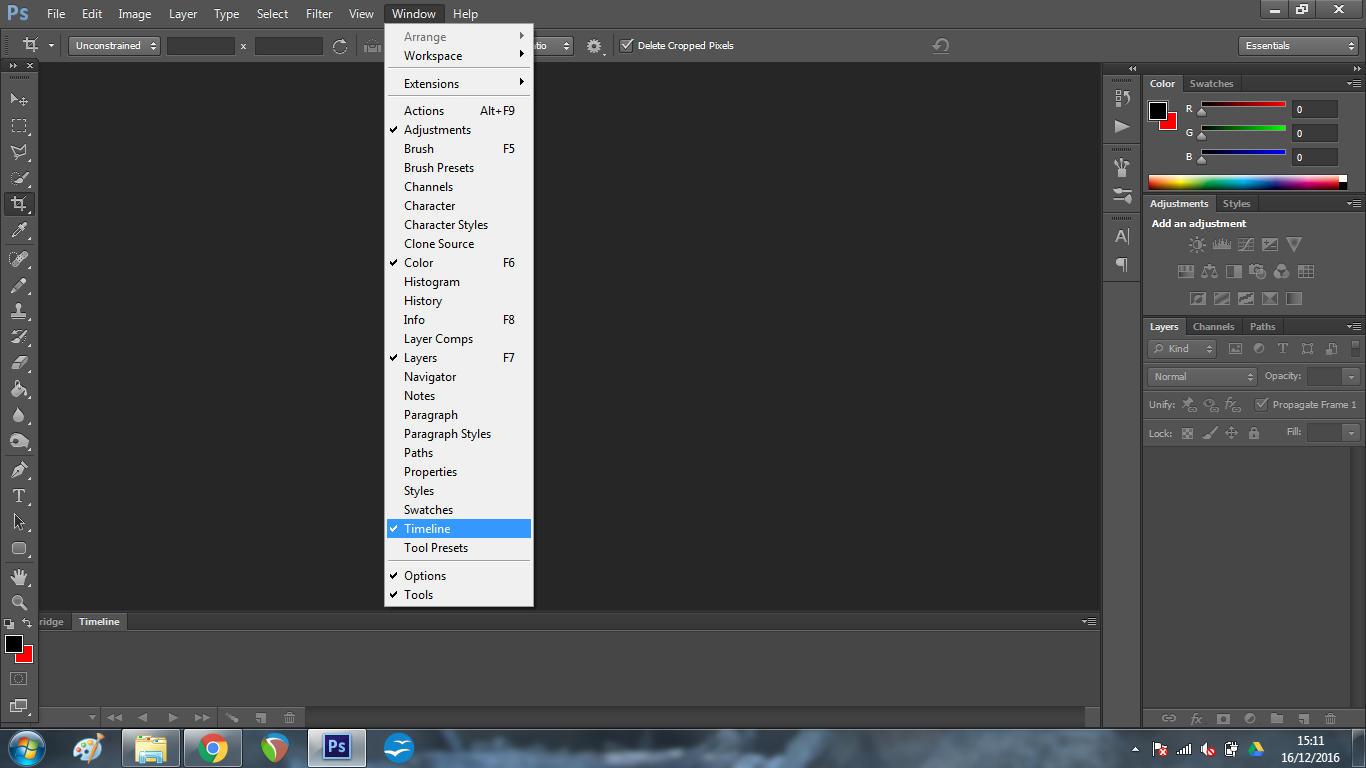The image size is (1366, 768).
Task: Open the Essentials workspace dropdown
Action: [x=1297, y=46]
